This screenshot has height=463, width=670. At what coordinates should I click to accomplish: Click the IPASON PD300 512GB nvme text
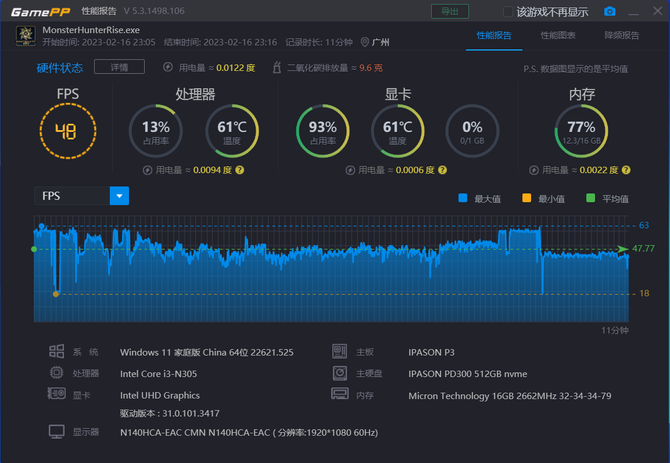click(467, 374)
